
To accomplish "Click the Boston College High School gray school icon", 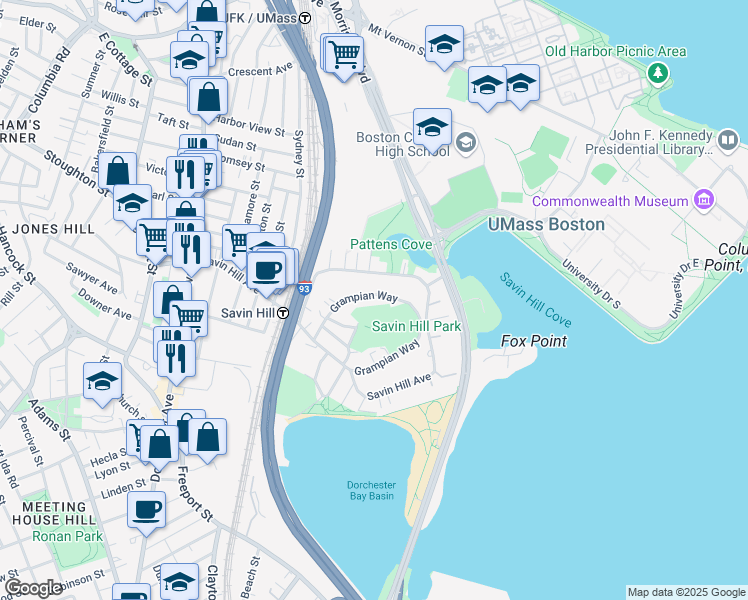I will click(x=466, y=142).
